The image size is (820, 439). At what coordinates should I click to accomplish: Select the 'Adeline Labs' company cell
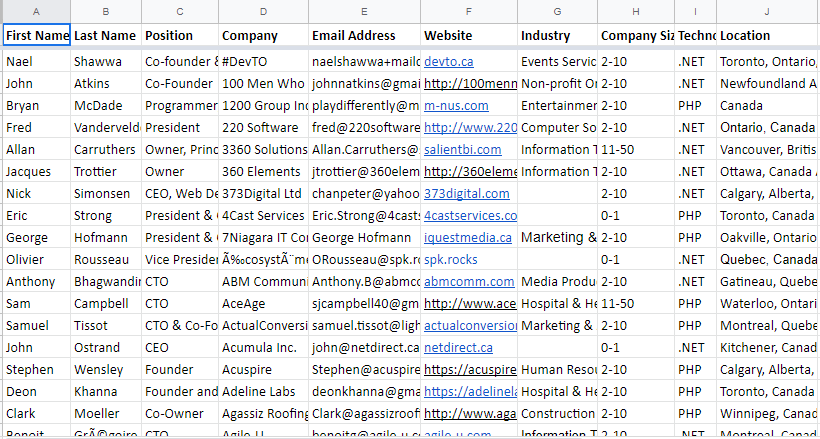(x=264, y=391)
